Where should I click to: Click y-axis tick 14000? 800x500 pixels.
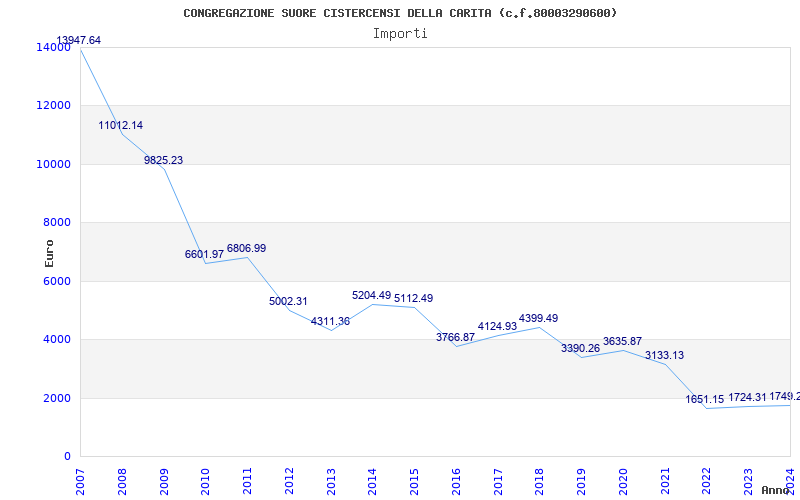[x=54, y=47]
